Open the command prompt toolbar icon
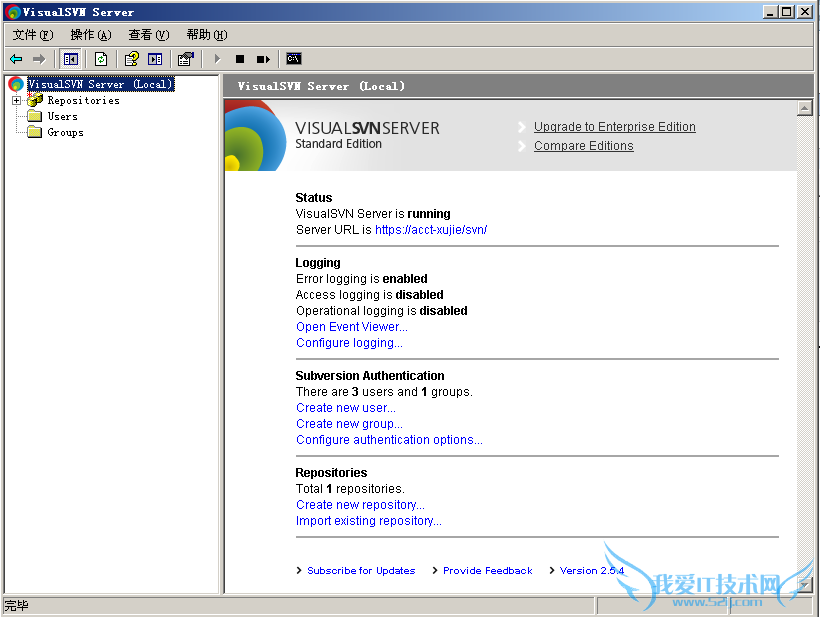 point(294,59)
